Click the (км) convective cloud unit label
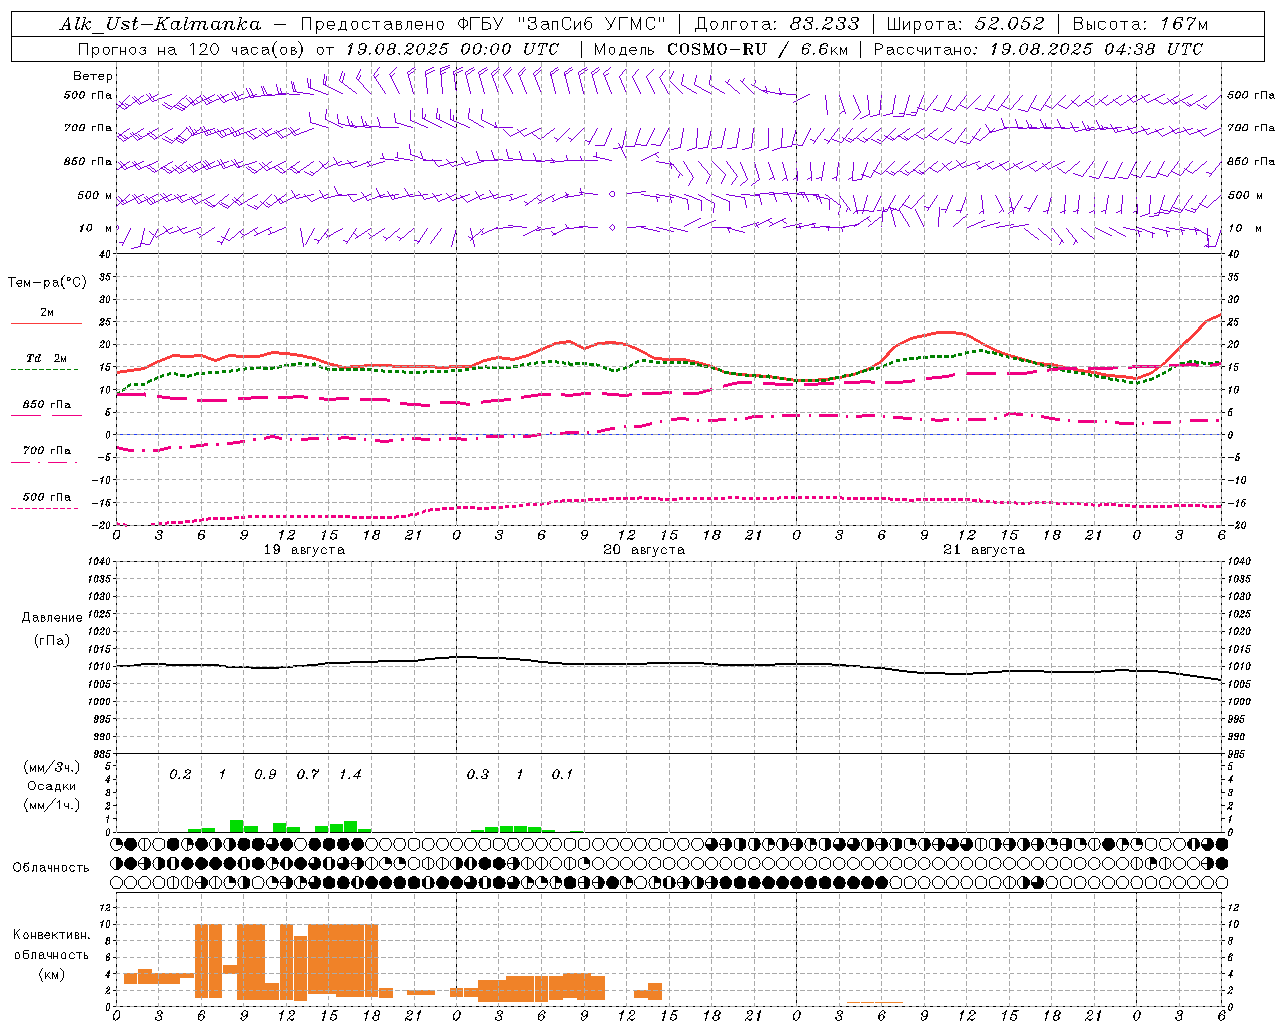Viewport: 1280px width, 1024px height. 51,974
